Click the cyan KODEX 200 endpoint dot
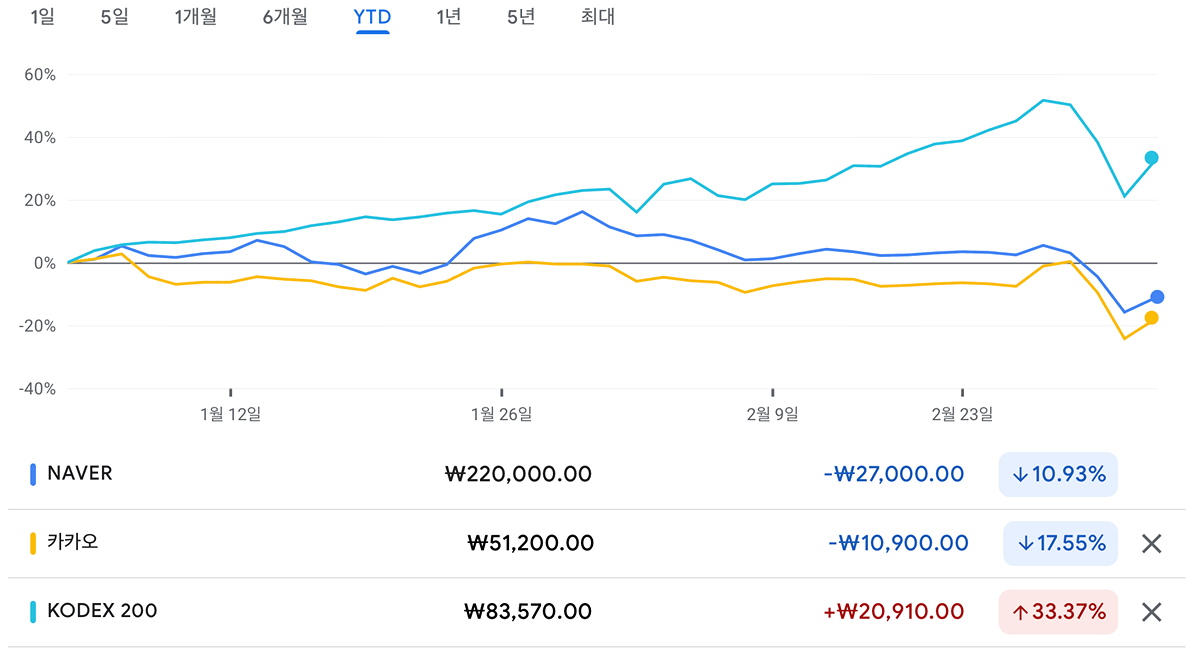This screenshot has height=653, width=1200. (1151, 158)
